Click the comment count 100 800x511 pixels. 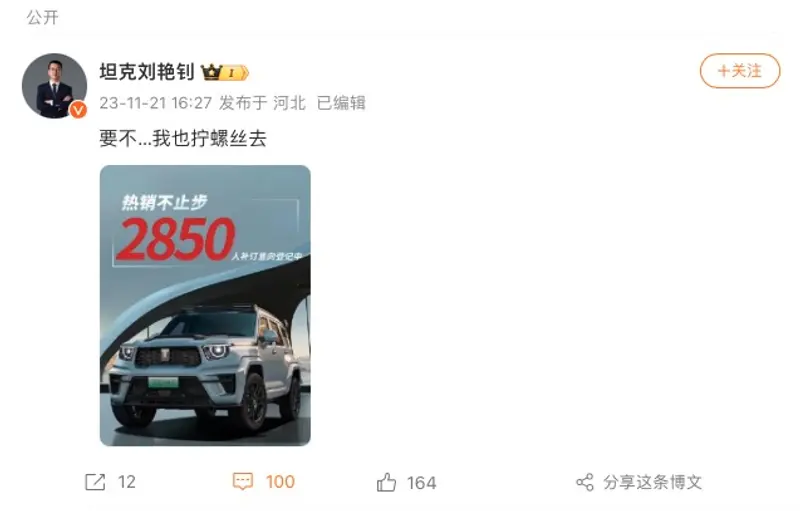click(x=280, y=482)
